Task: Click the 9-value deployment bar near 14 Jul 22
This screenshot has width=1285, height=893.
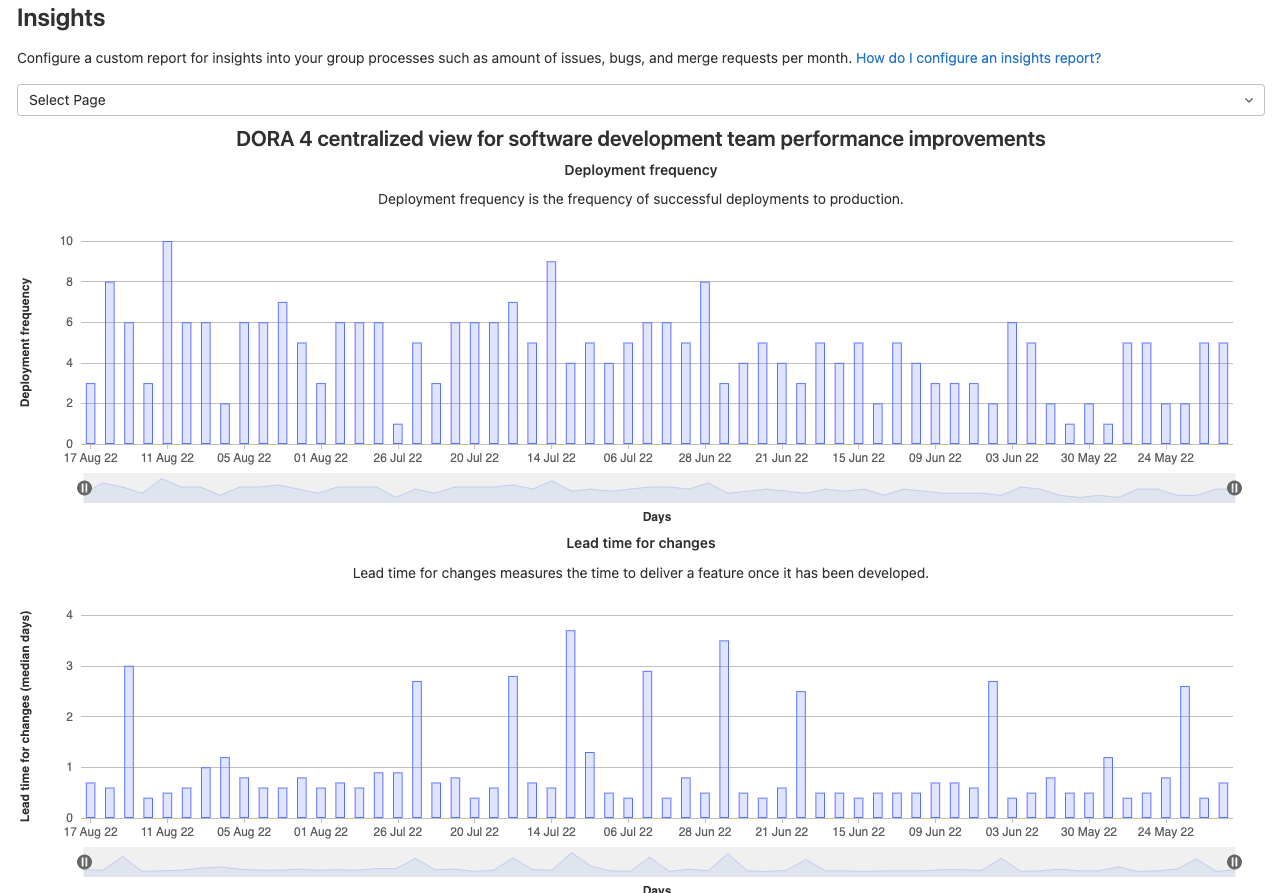Action: pyautogui.click(x=551, y=350)
